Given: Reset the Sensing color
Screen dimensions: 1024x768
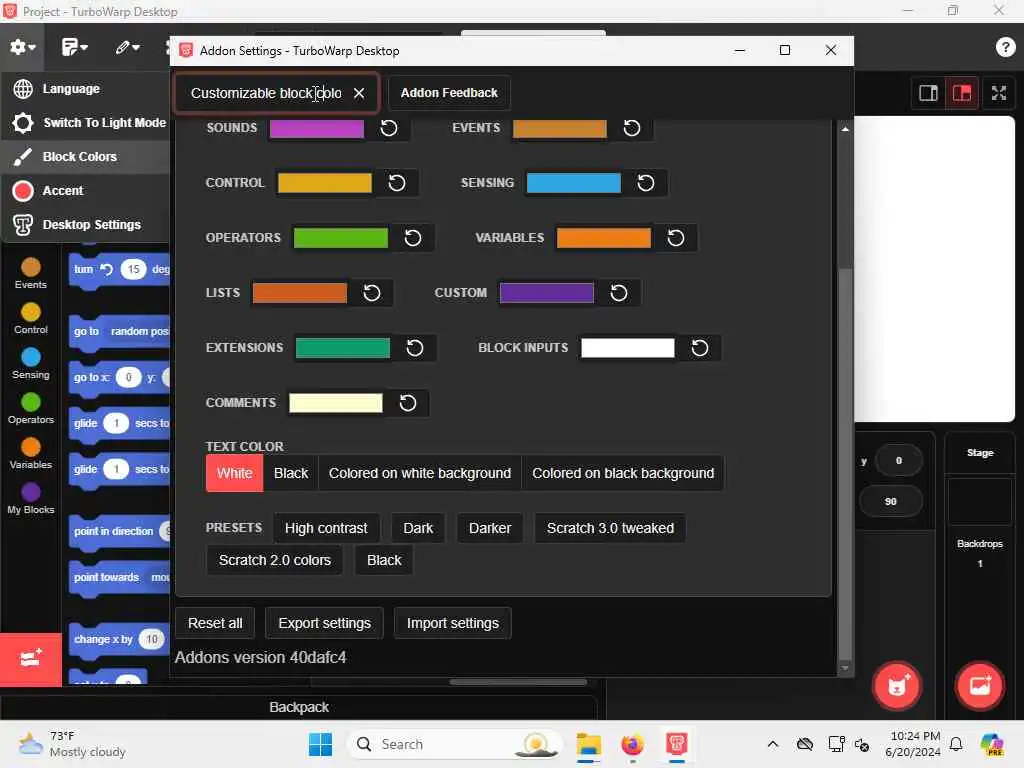Looking at the screenshot, I should [x=645, y=183].
